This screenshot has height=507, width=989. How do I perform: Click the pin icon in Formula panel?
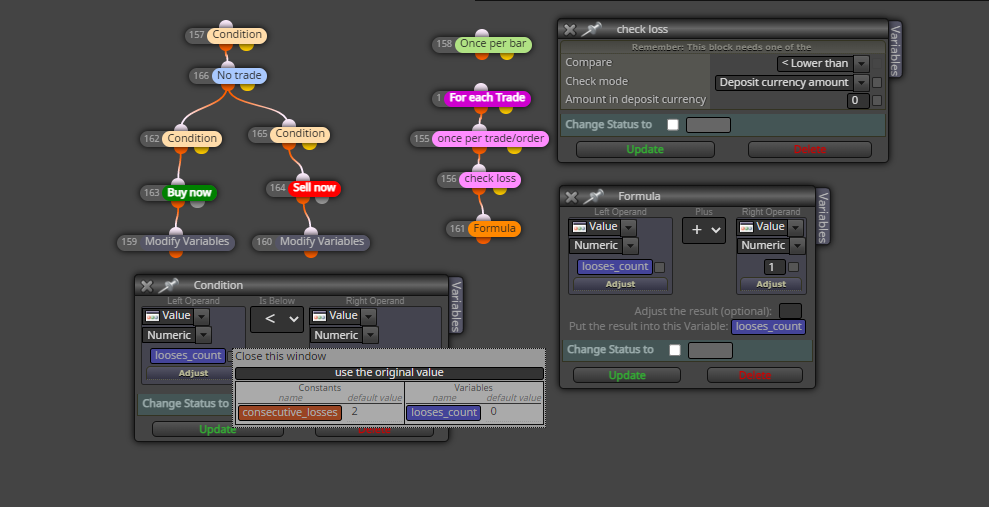tap(593, 196)
